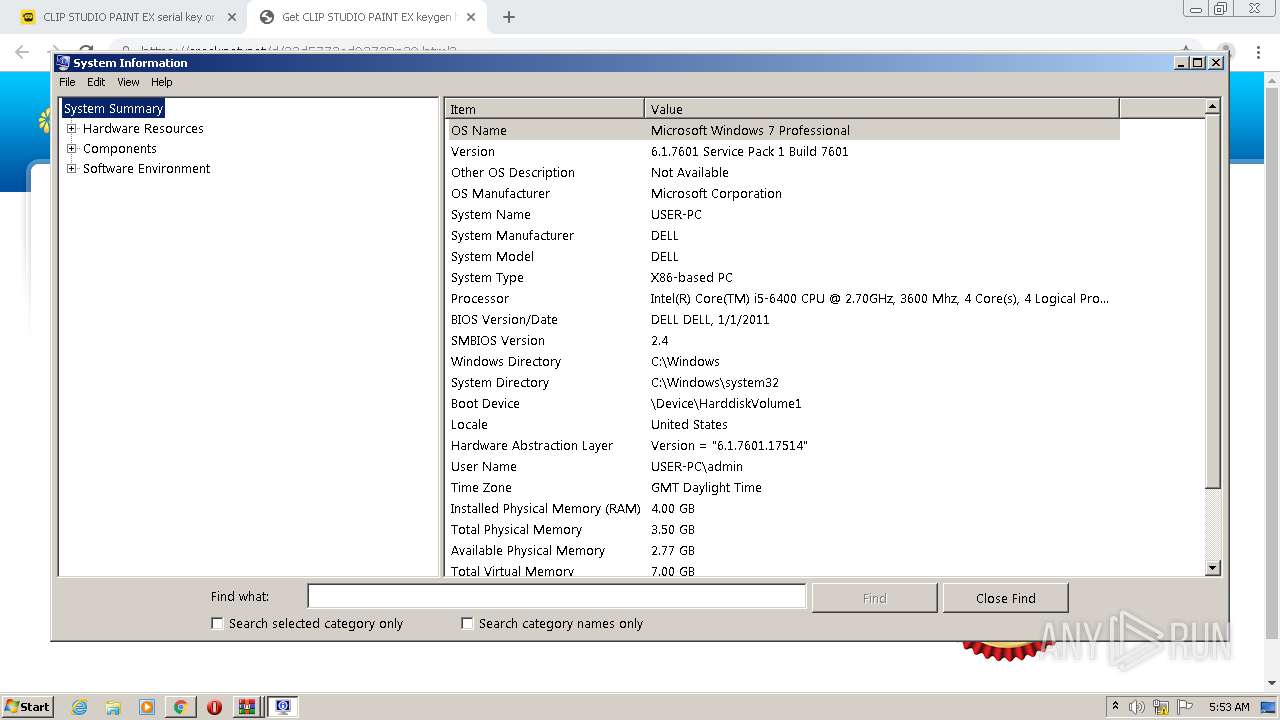Open the volume control tray icon
This screenshot has width=1280, height=720.
[1137, 707]
